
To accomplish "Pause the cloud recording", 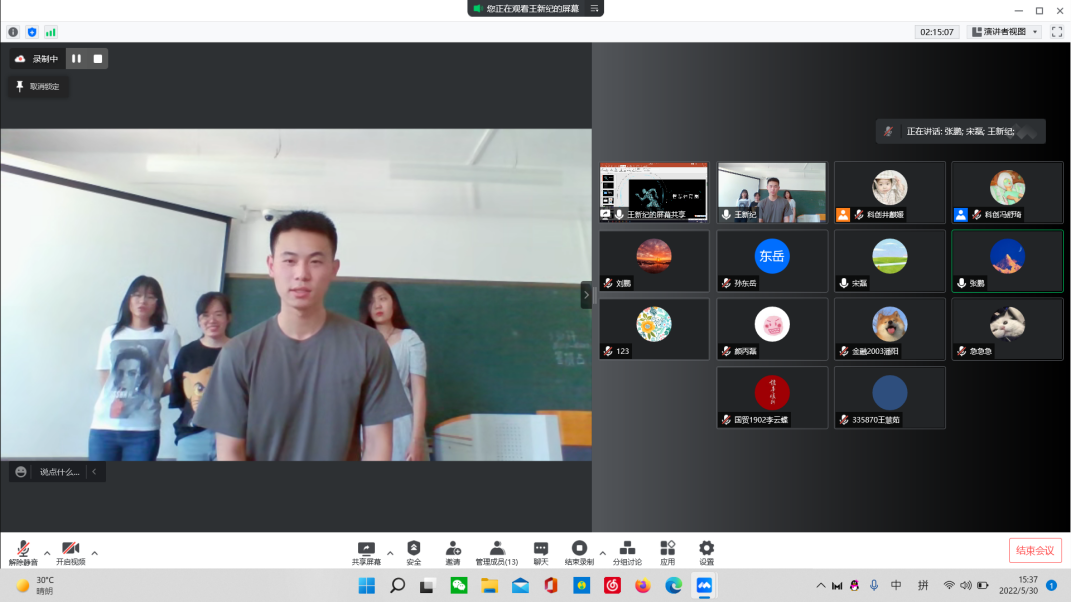I will click(x=76, y=59).
